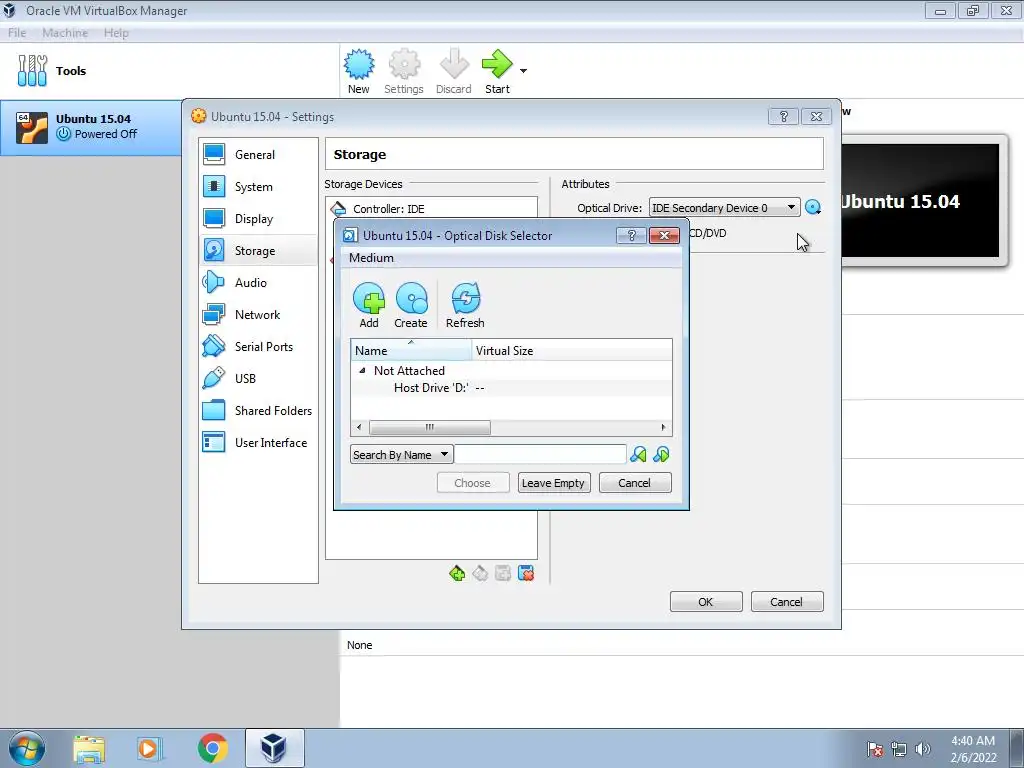Open the Network settings category

[x=259, y=315]
